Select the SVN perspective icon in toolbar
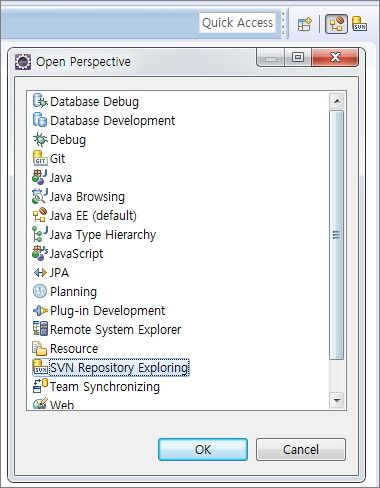Viewport: 380px width, 488px height. (x=359, y=24)
